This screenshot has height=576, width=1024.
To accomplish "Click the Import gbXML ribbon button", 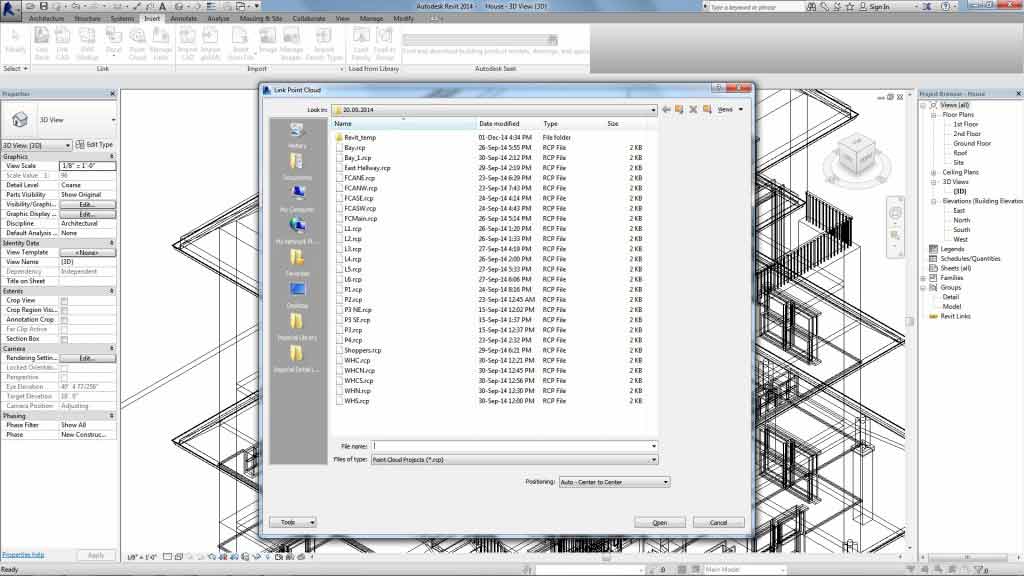I will pyautogui.click(x=210, y=44).
